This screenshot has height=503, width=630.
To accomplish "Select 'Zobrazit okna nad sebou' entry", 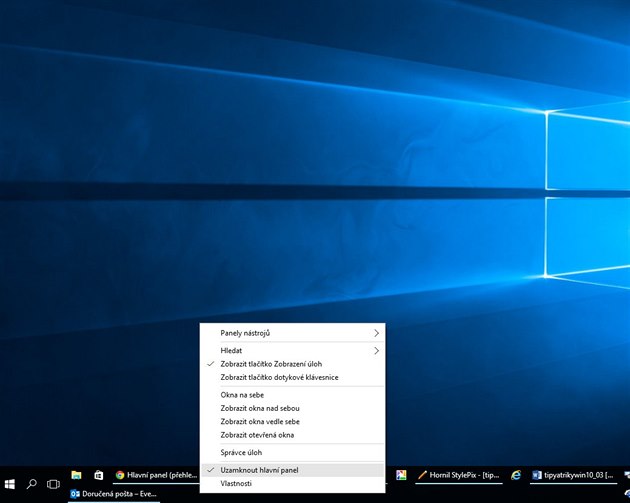I will [260, 408].
